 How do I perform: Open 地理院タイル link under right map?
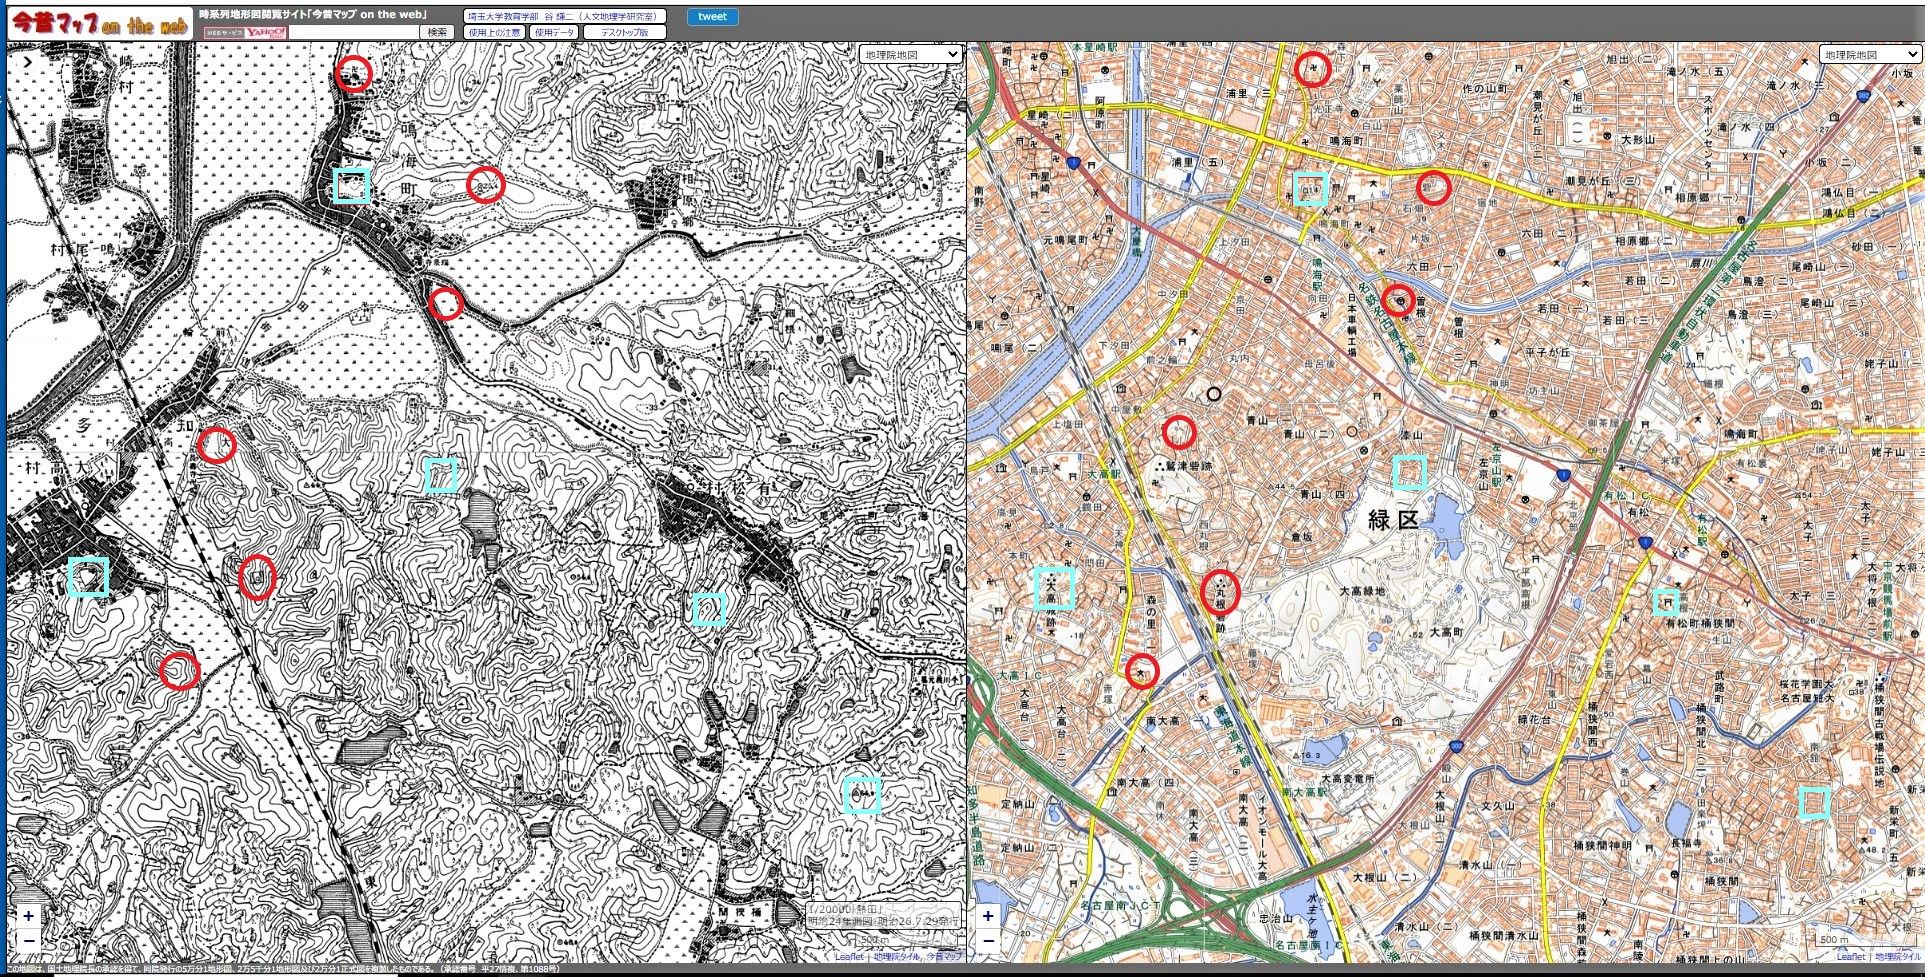click(1897, 957)
